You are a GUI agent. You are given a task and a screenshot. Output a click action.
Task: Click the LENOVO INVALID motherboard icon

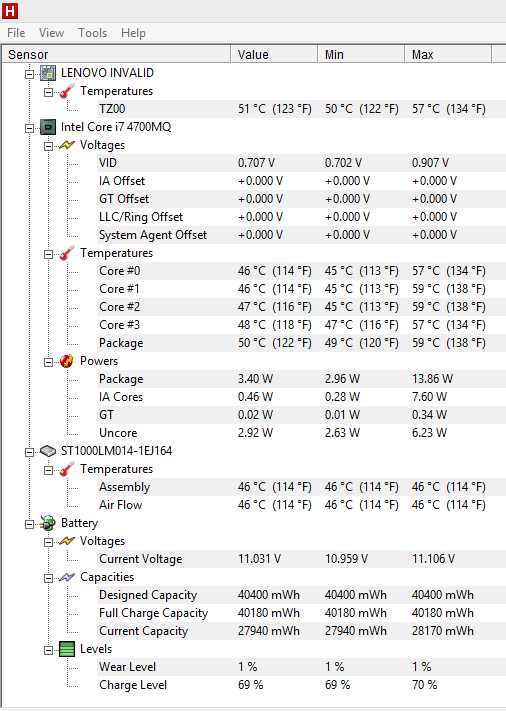click(48, 73)
